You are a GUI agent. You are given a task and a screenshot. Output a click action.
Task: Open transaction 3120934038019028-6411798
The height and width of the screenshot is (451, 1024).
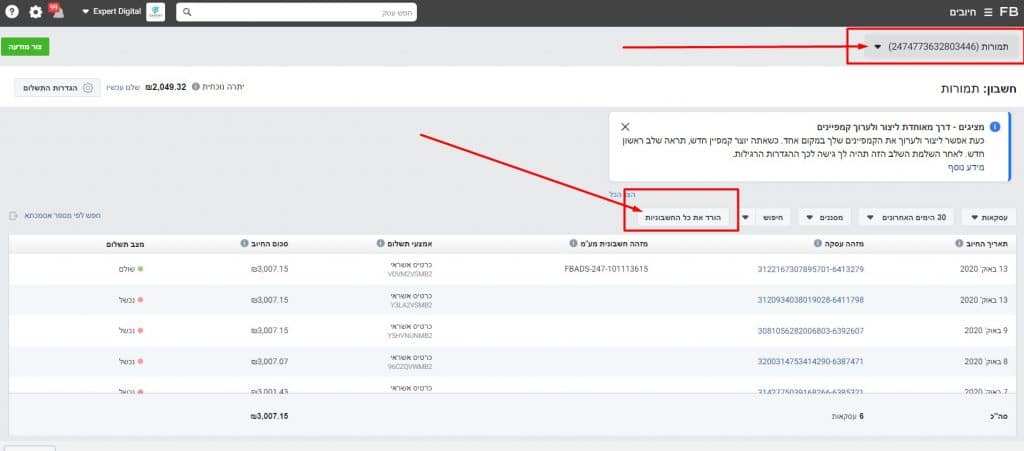810,300
